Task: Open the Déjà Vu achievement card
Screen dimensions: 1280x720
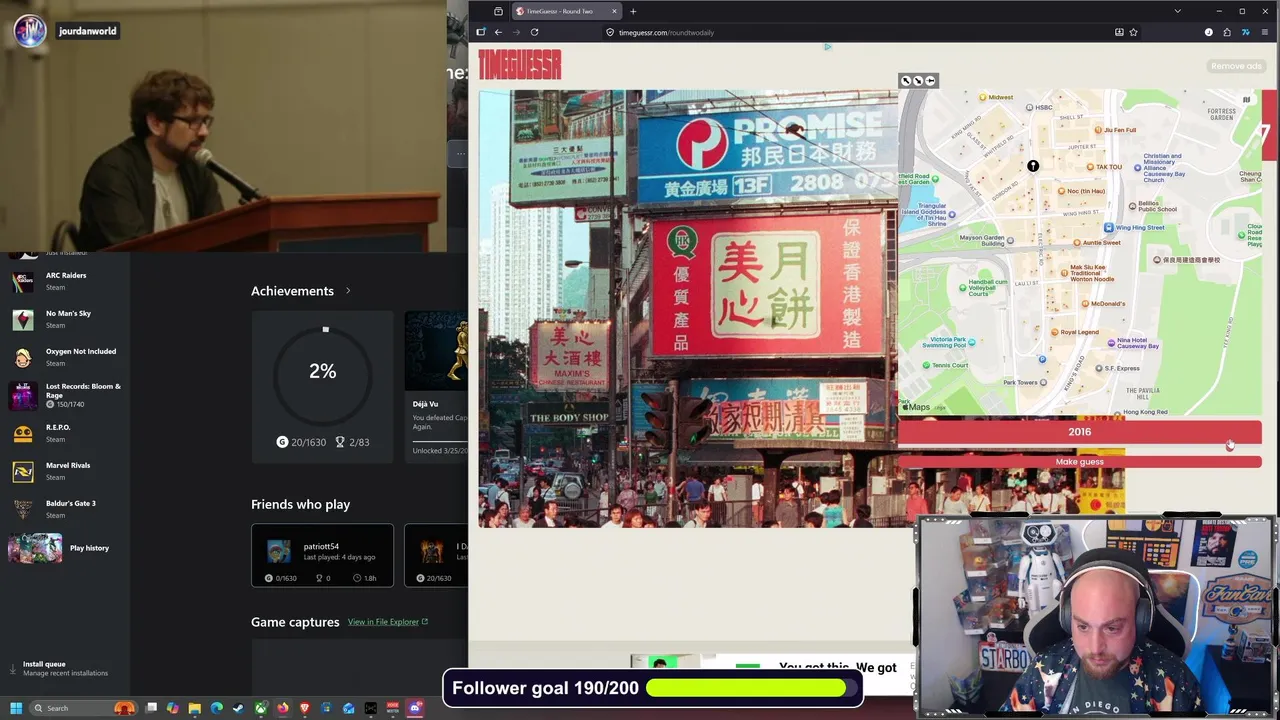Action: point(436,386)
